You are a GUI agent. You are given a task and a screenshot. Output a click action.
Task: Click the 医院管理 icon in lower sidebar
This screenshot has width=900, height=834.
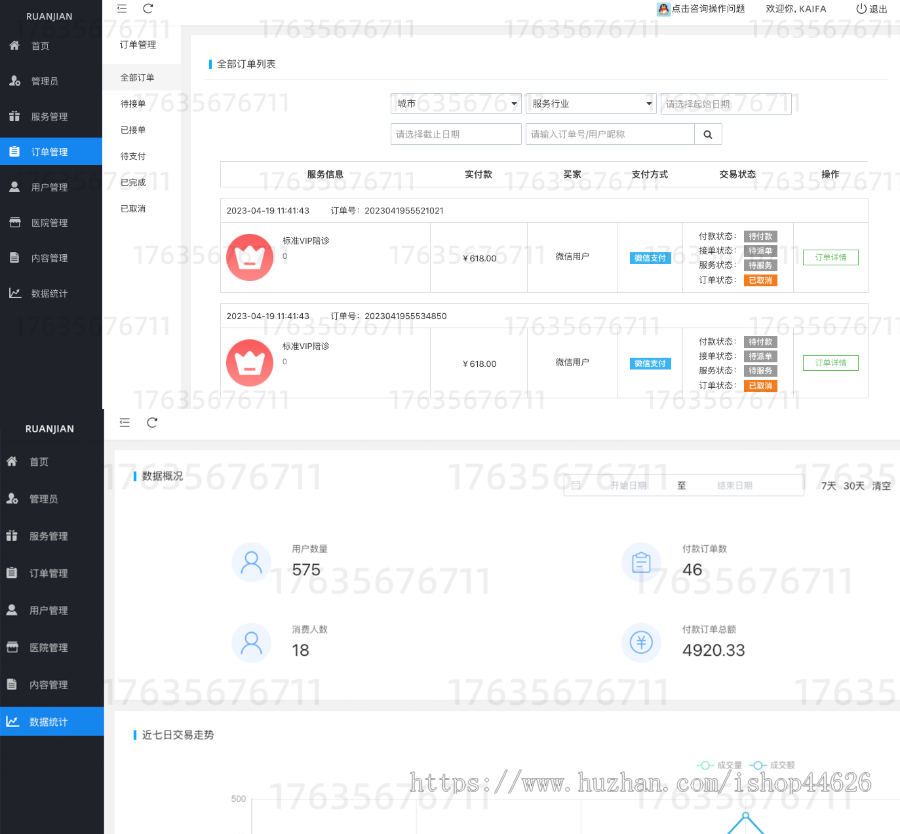(x=12, y=647)
